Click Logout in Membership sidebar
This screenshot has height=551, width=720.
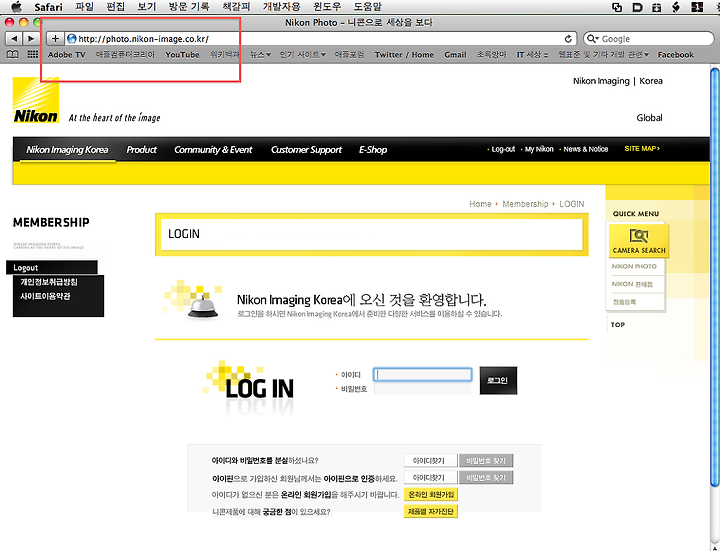[51, 267]
